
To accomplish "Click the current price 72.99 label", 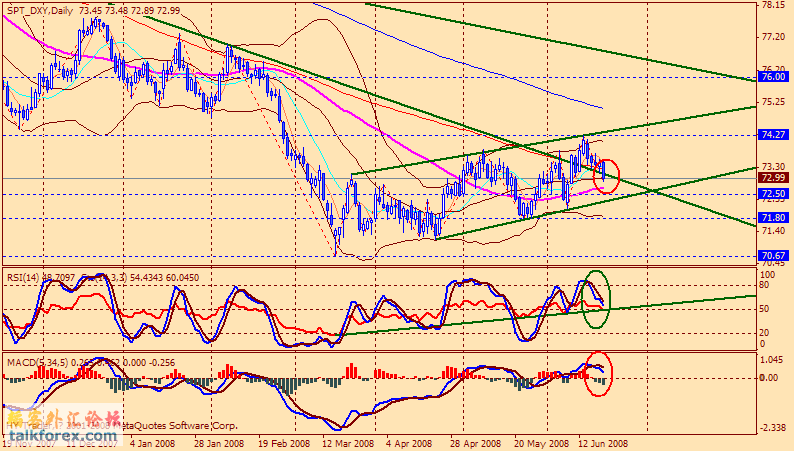I will [x=774, y=178].
